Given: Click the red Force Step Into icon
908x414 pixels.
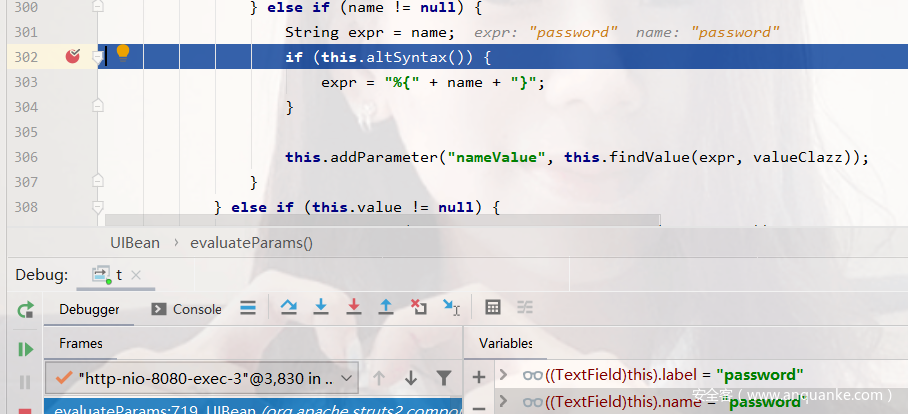Looking at the screenshot, I should click(353, 308).
